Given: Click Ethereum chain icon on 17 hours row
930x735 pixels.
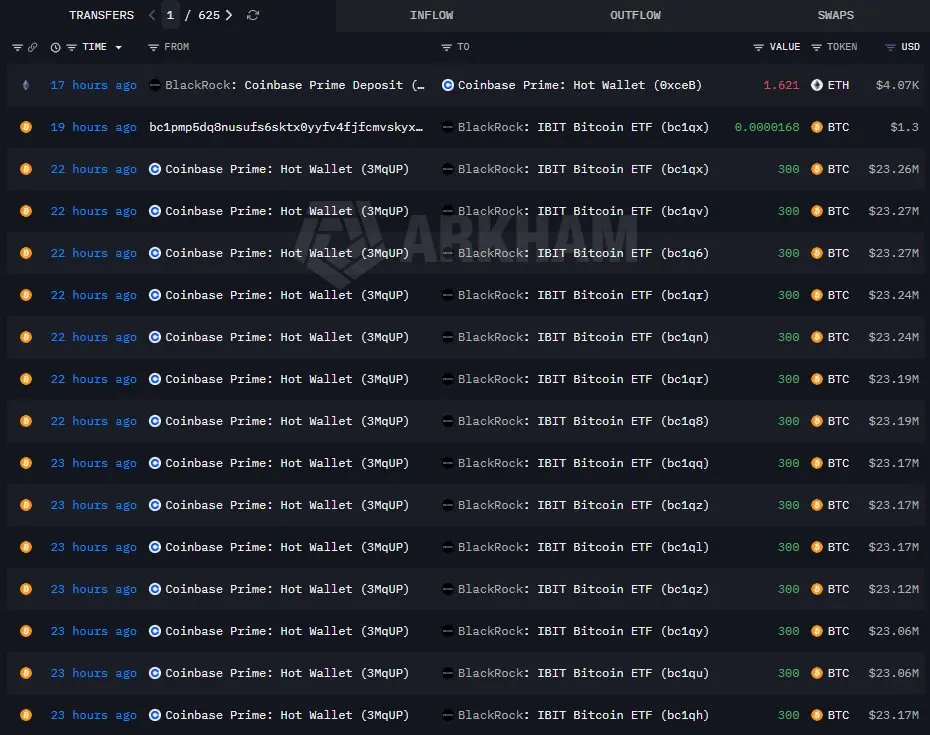Looking at the screenshot, I should point(26,85).
